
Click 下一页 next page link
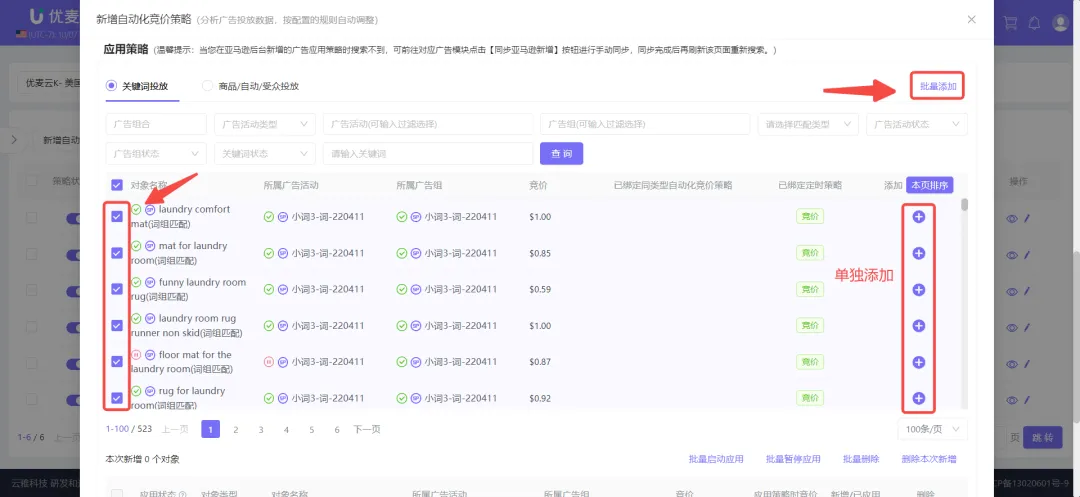(x=366, y=429)
